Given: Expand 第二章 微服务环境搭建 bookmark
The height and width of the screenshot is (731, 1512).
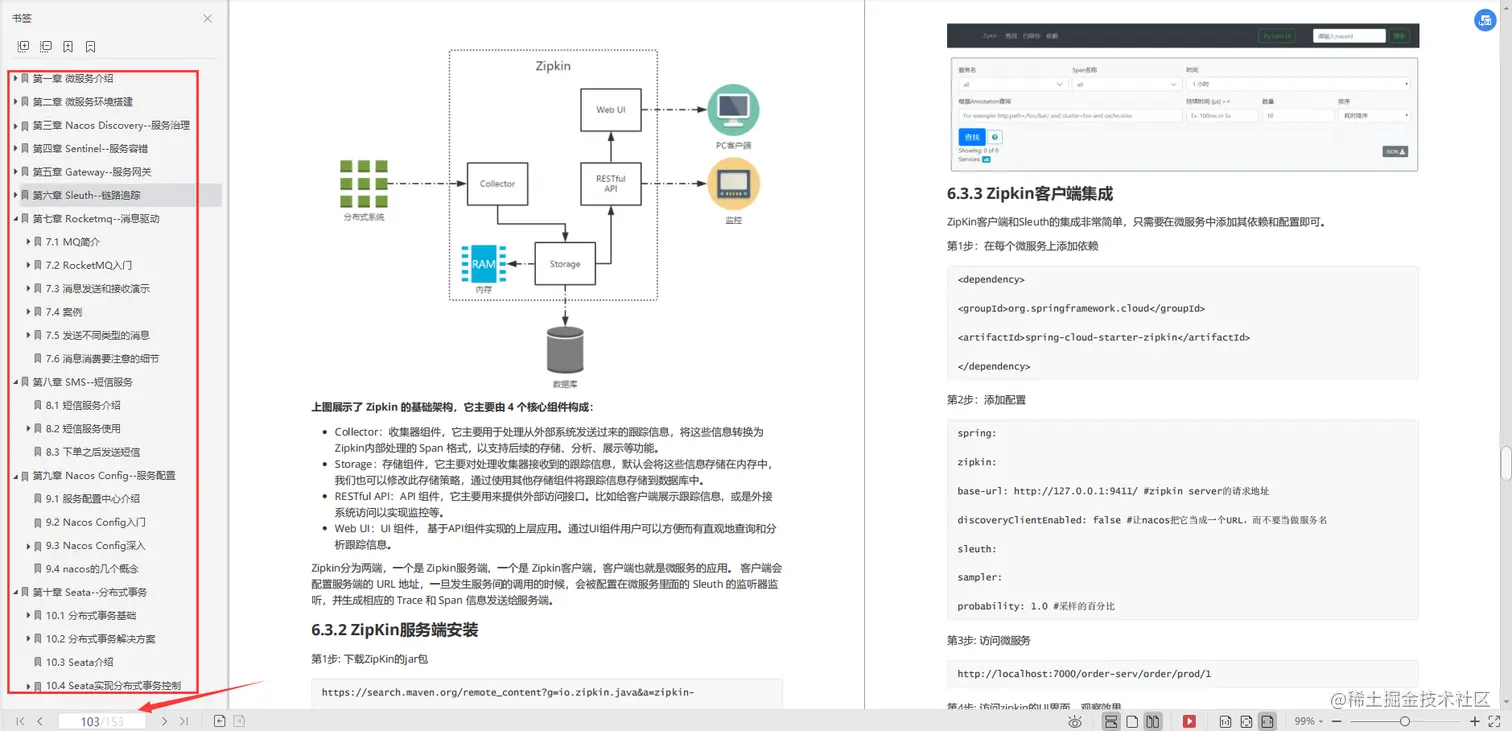Looking at the screenshot, I should (x=15, y=102).
